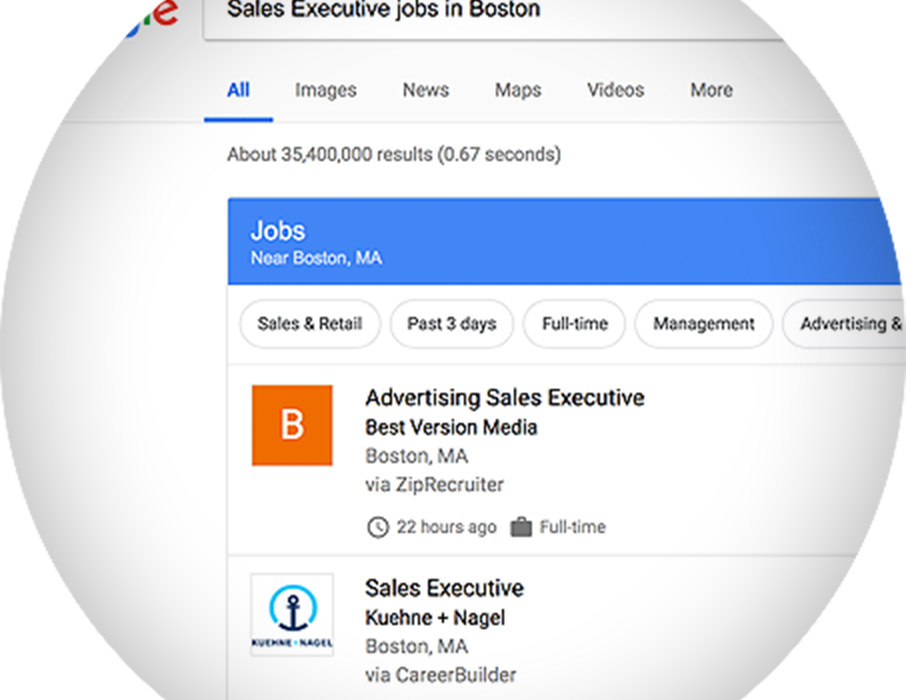Click the 22 hours ago posting time
This screenshot has height=700, width=906.
tap(446, 527)
